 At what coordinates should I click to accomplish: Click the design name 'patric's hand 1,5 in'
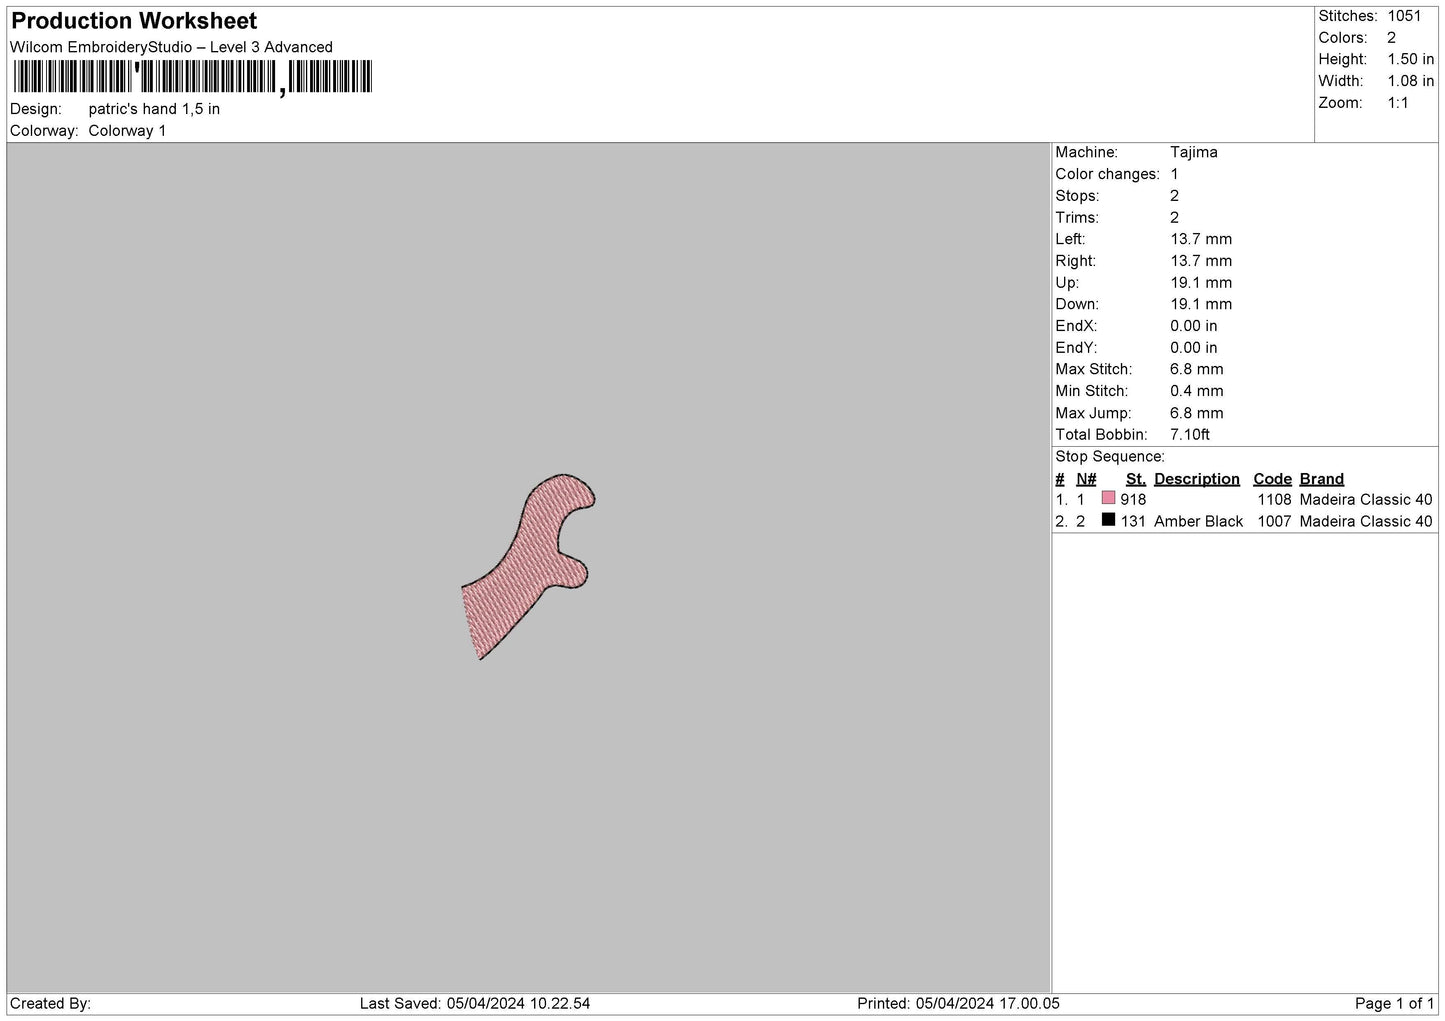click(154, 109)
